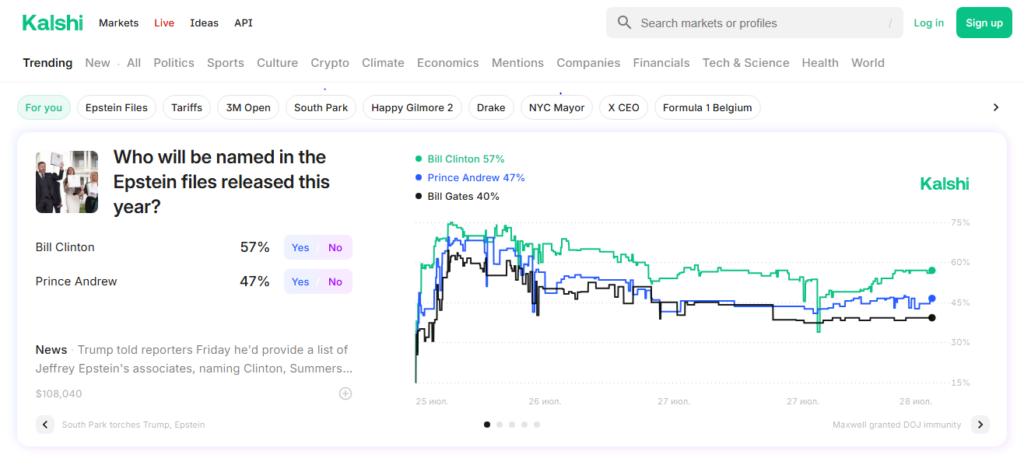Select the Epstein Files chip

117,107
